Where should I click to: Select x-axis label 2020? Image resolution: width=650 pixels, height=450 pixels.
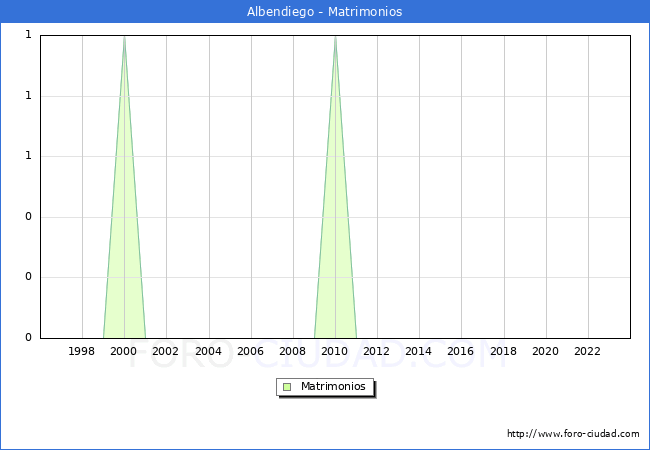click(x=546, y=351)
